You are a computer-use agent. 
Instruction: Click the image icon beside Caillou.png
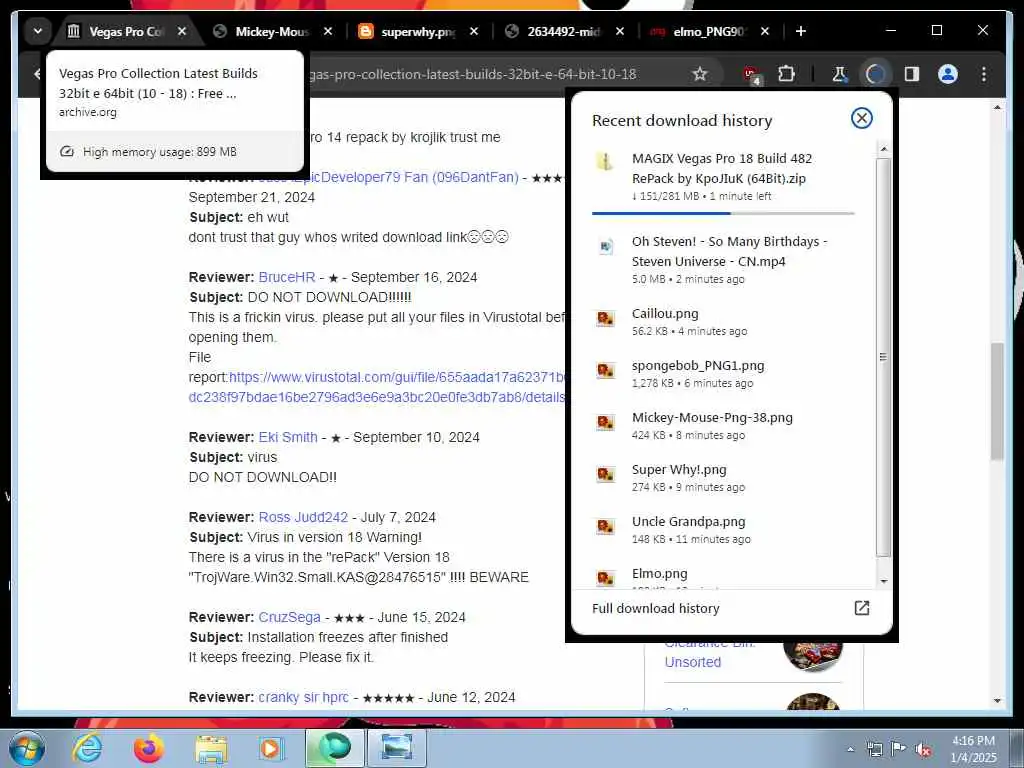click(x=605, y=318)
